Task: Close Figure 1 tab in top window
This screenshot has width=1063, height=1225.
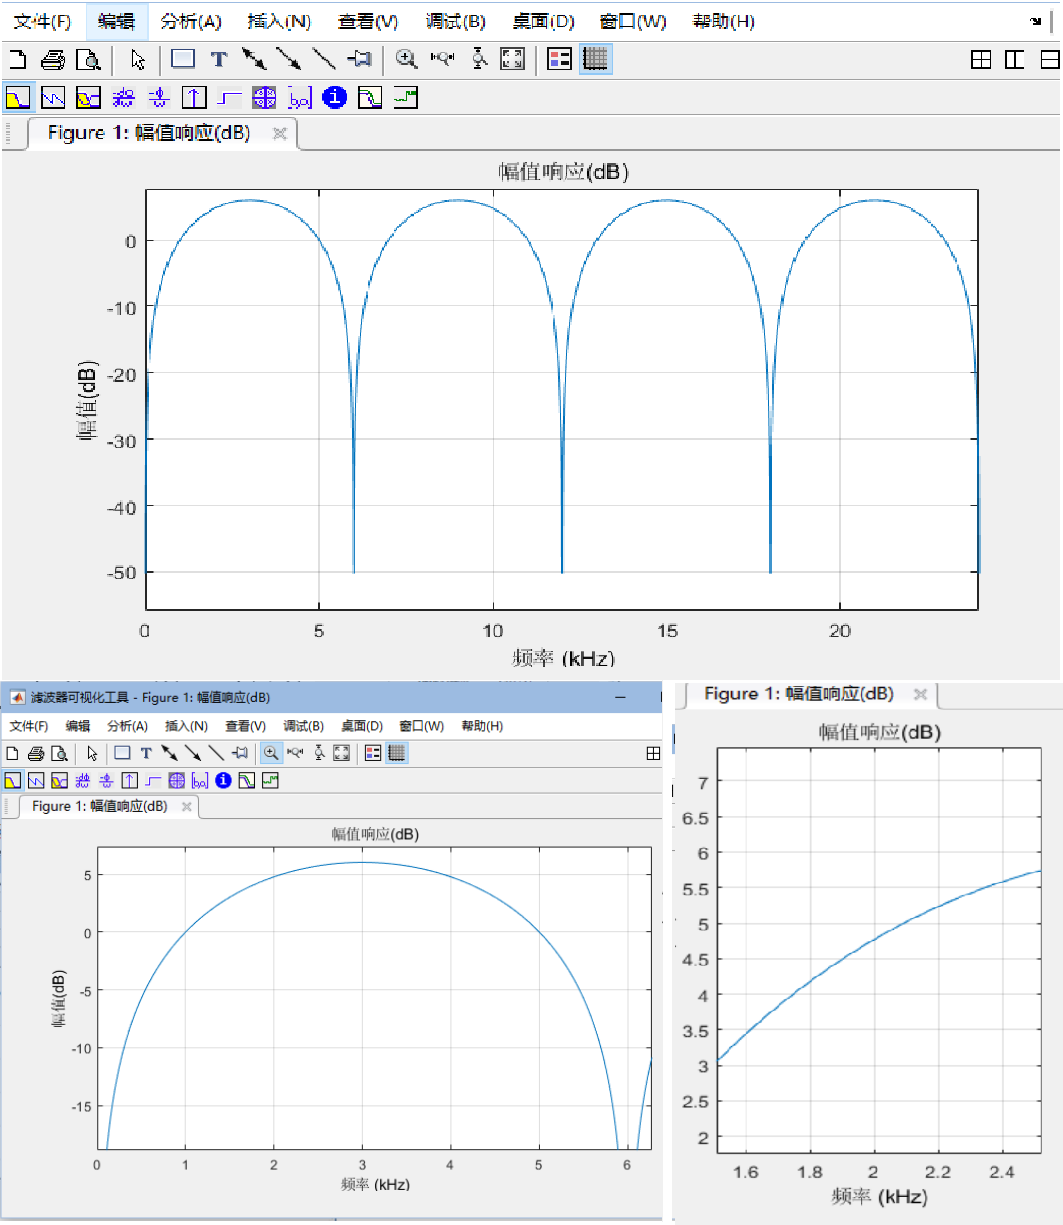Action: (x=280, y=134)
